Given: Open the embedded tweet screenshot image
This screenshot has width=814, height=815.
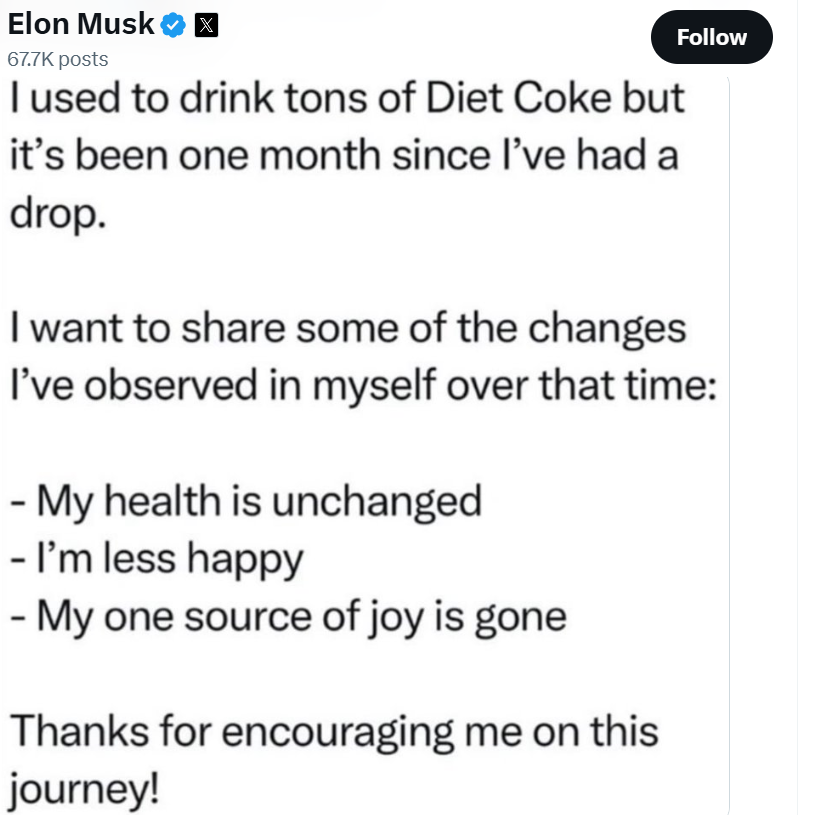Looking at the screenshot, I should 365,445.
